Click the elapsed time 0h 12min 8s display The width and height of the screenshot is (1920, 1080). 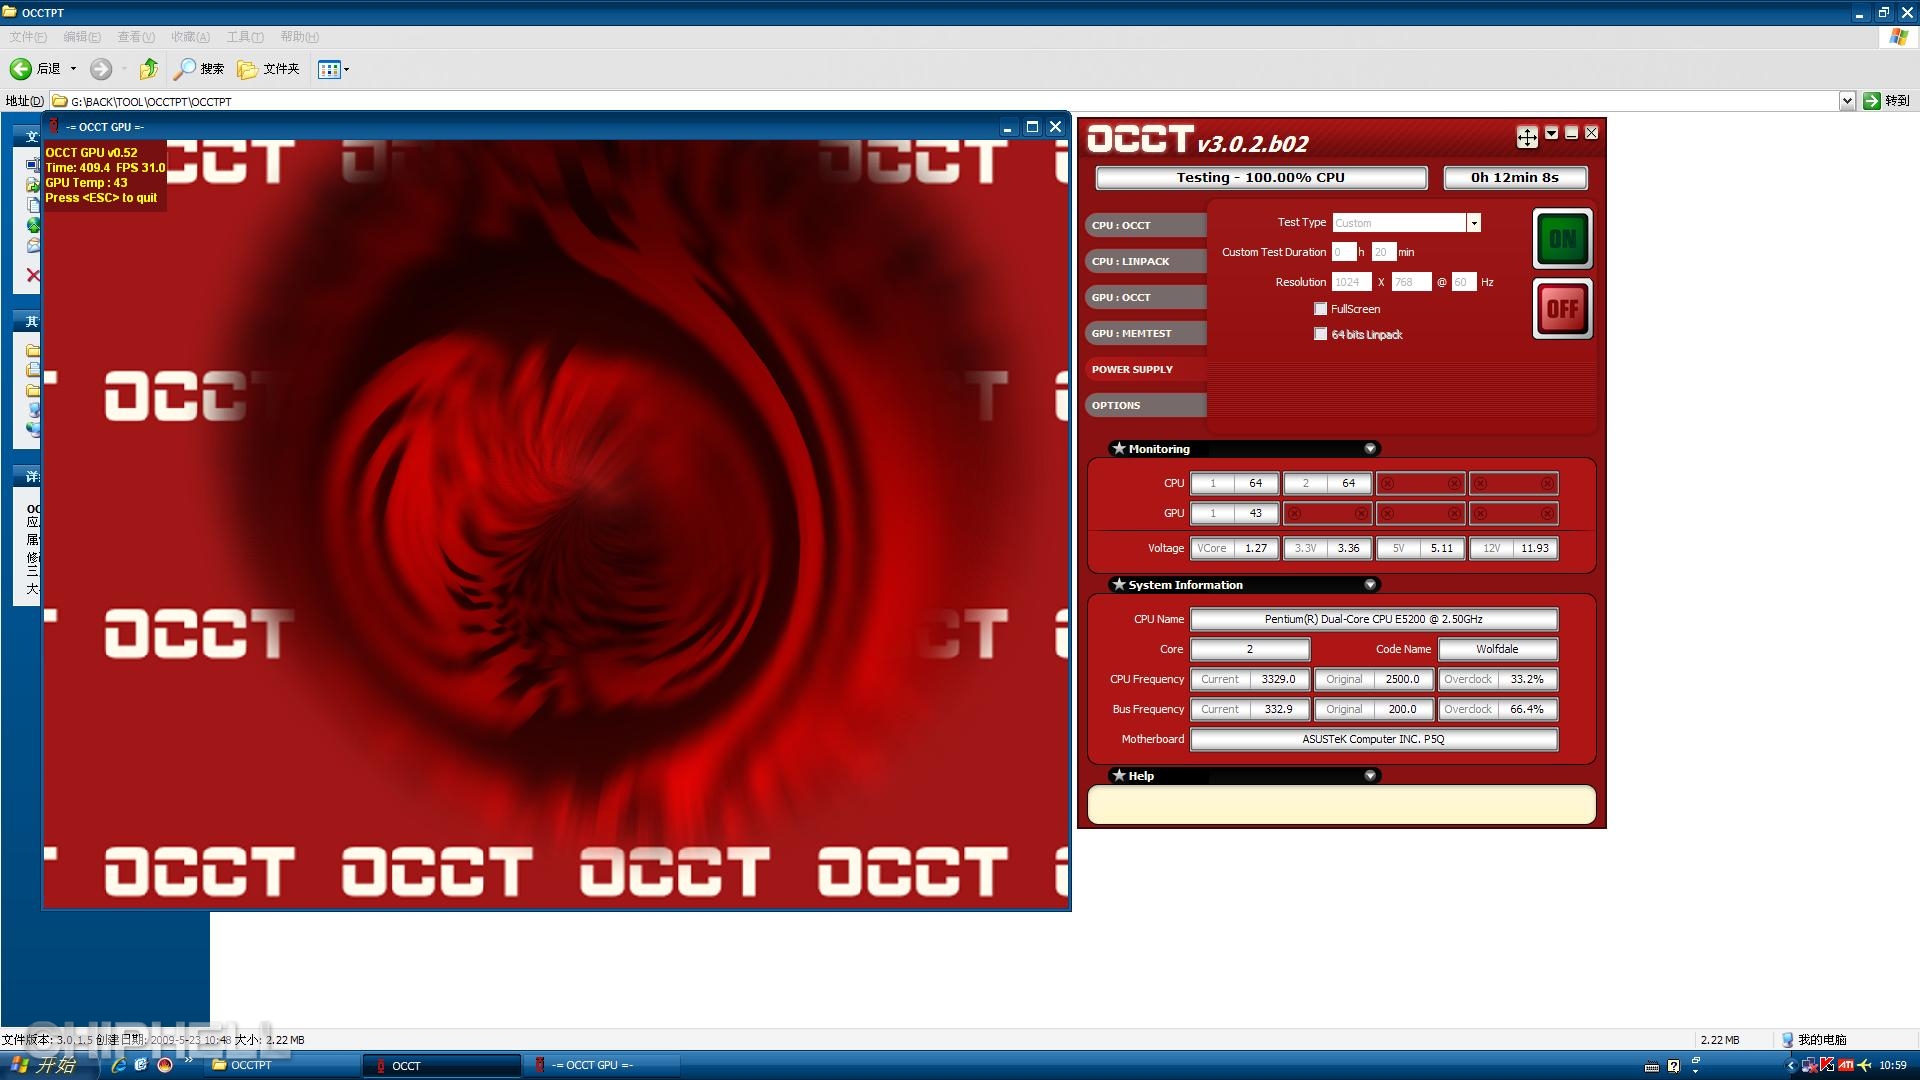(1514, 178)
